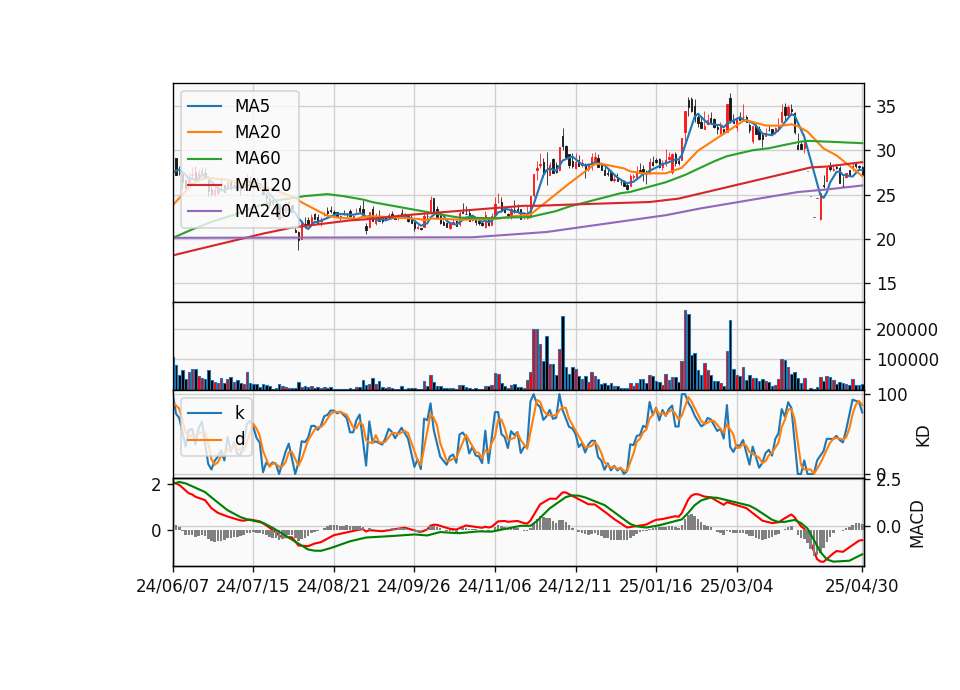Click the price axis value 25
Screen dimensions: 960x690
pyautogui.click(x=885, y=196)
